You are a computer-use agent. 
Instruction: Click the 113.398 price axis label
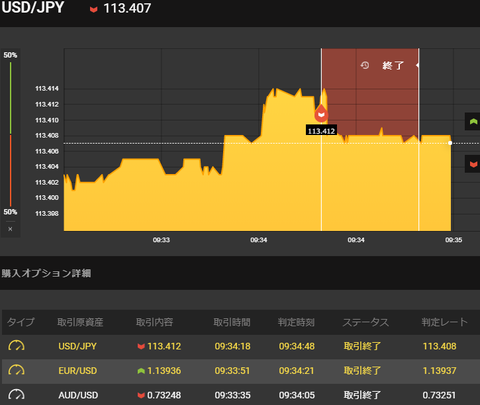(47, 214)
